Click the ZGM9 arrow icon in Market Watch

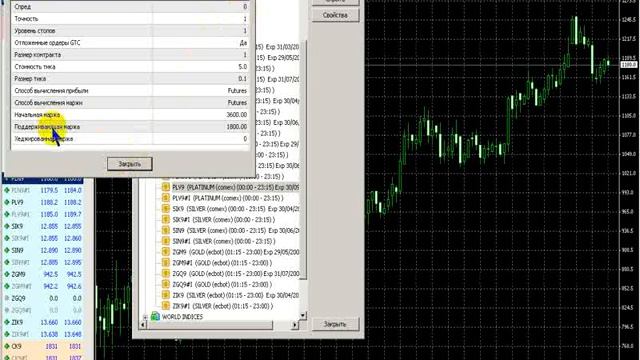pyautogui.click(x=7, y=274)
